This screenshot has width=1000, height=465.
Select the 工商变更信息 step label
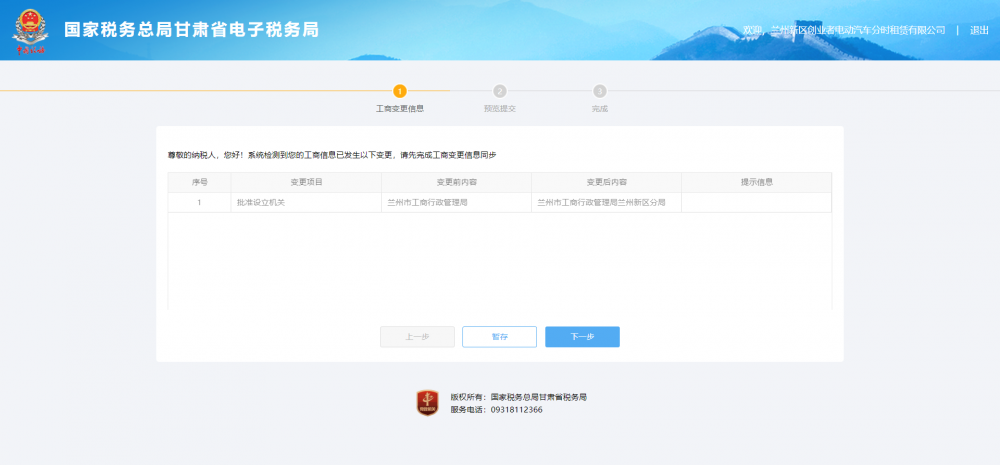tap(400, 108)
